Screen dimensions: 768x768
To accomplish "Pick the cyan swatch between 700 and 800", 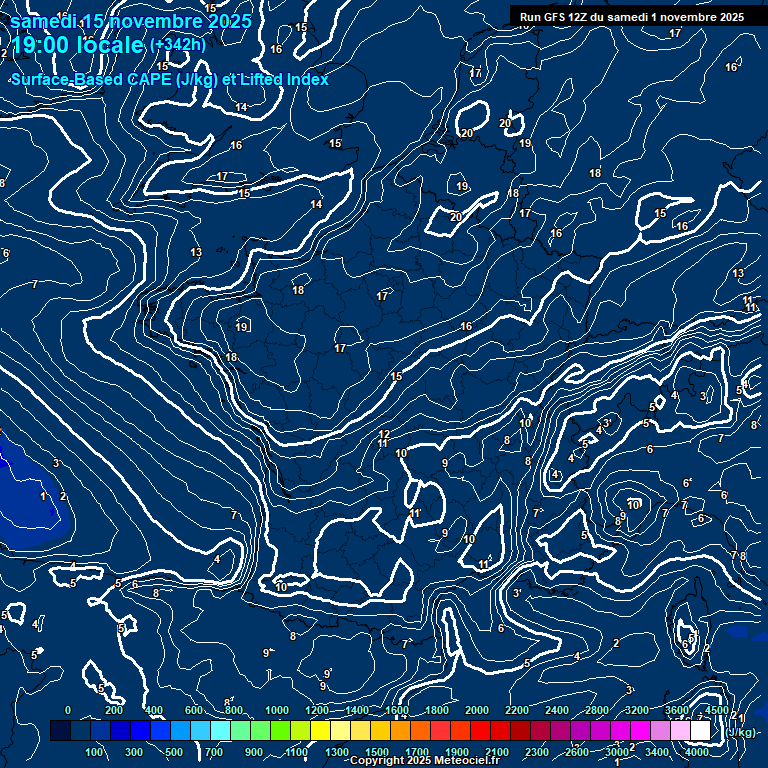I will (x=220, y=730).
